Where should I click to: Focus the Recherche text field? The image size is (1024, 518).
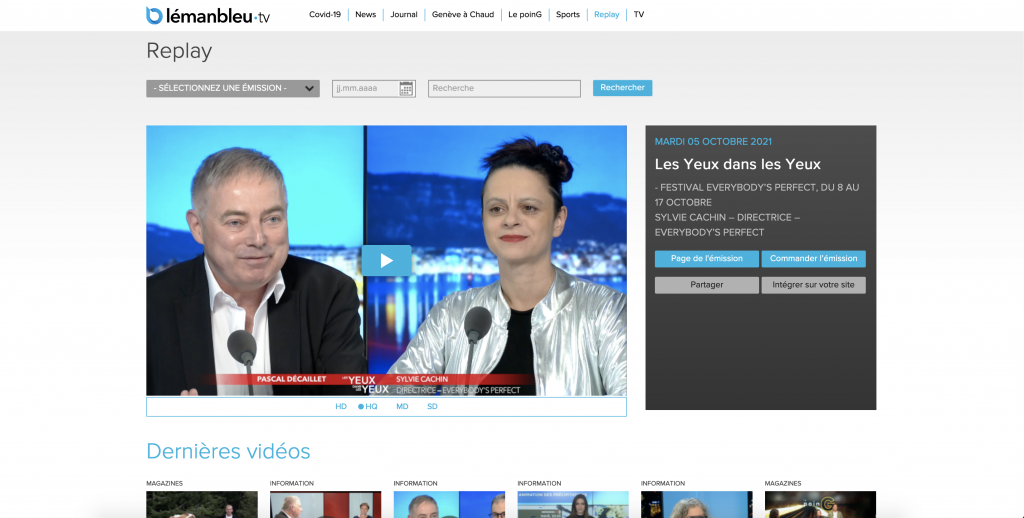point(504,89)
